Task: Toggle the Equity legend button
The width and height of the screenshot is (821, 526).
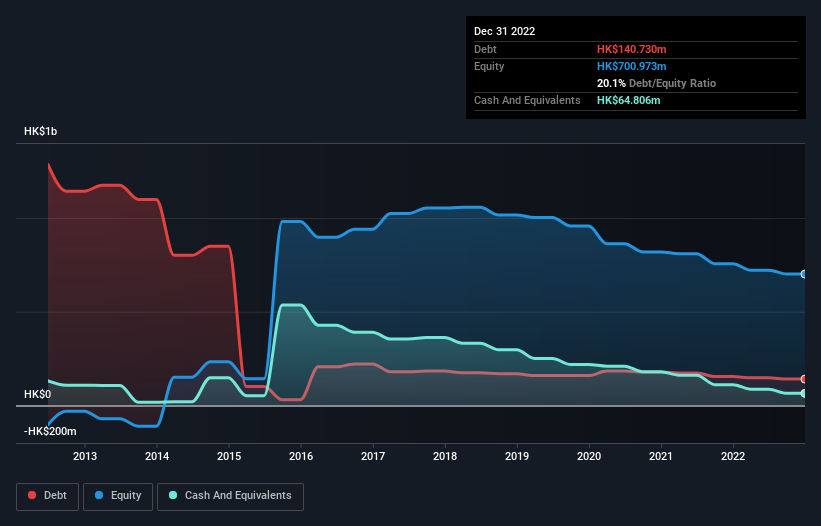Action: [118, 496]
